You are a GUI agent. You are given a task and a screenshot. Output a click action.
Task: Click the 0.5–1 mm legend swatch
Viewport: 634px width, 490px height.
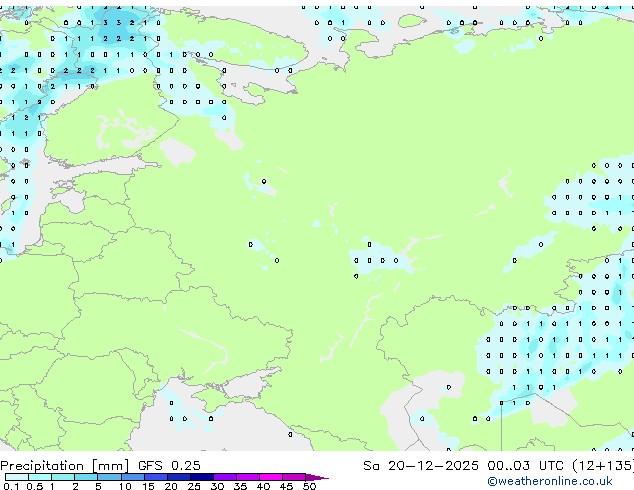(40, 477)
